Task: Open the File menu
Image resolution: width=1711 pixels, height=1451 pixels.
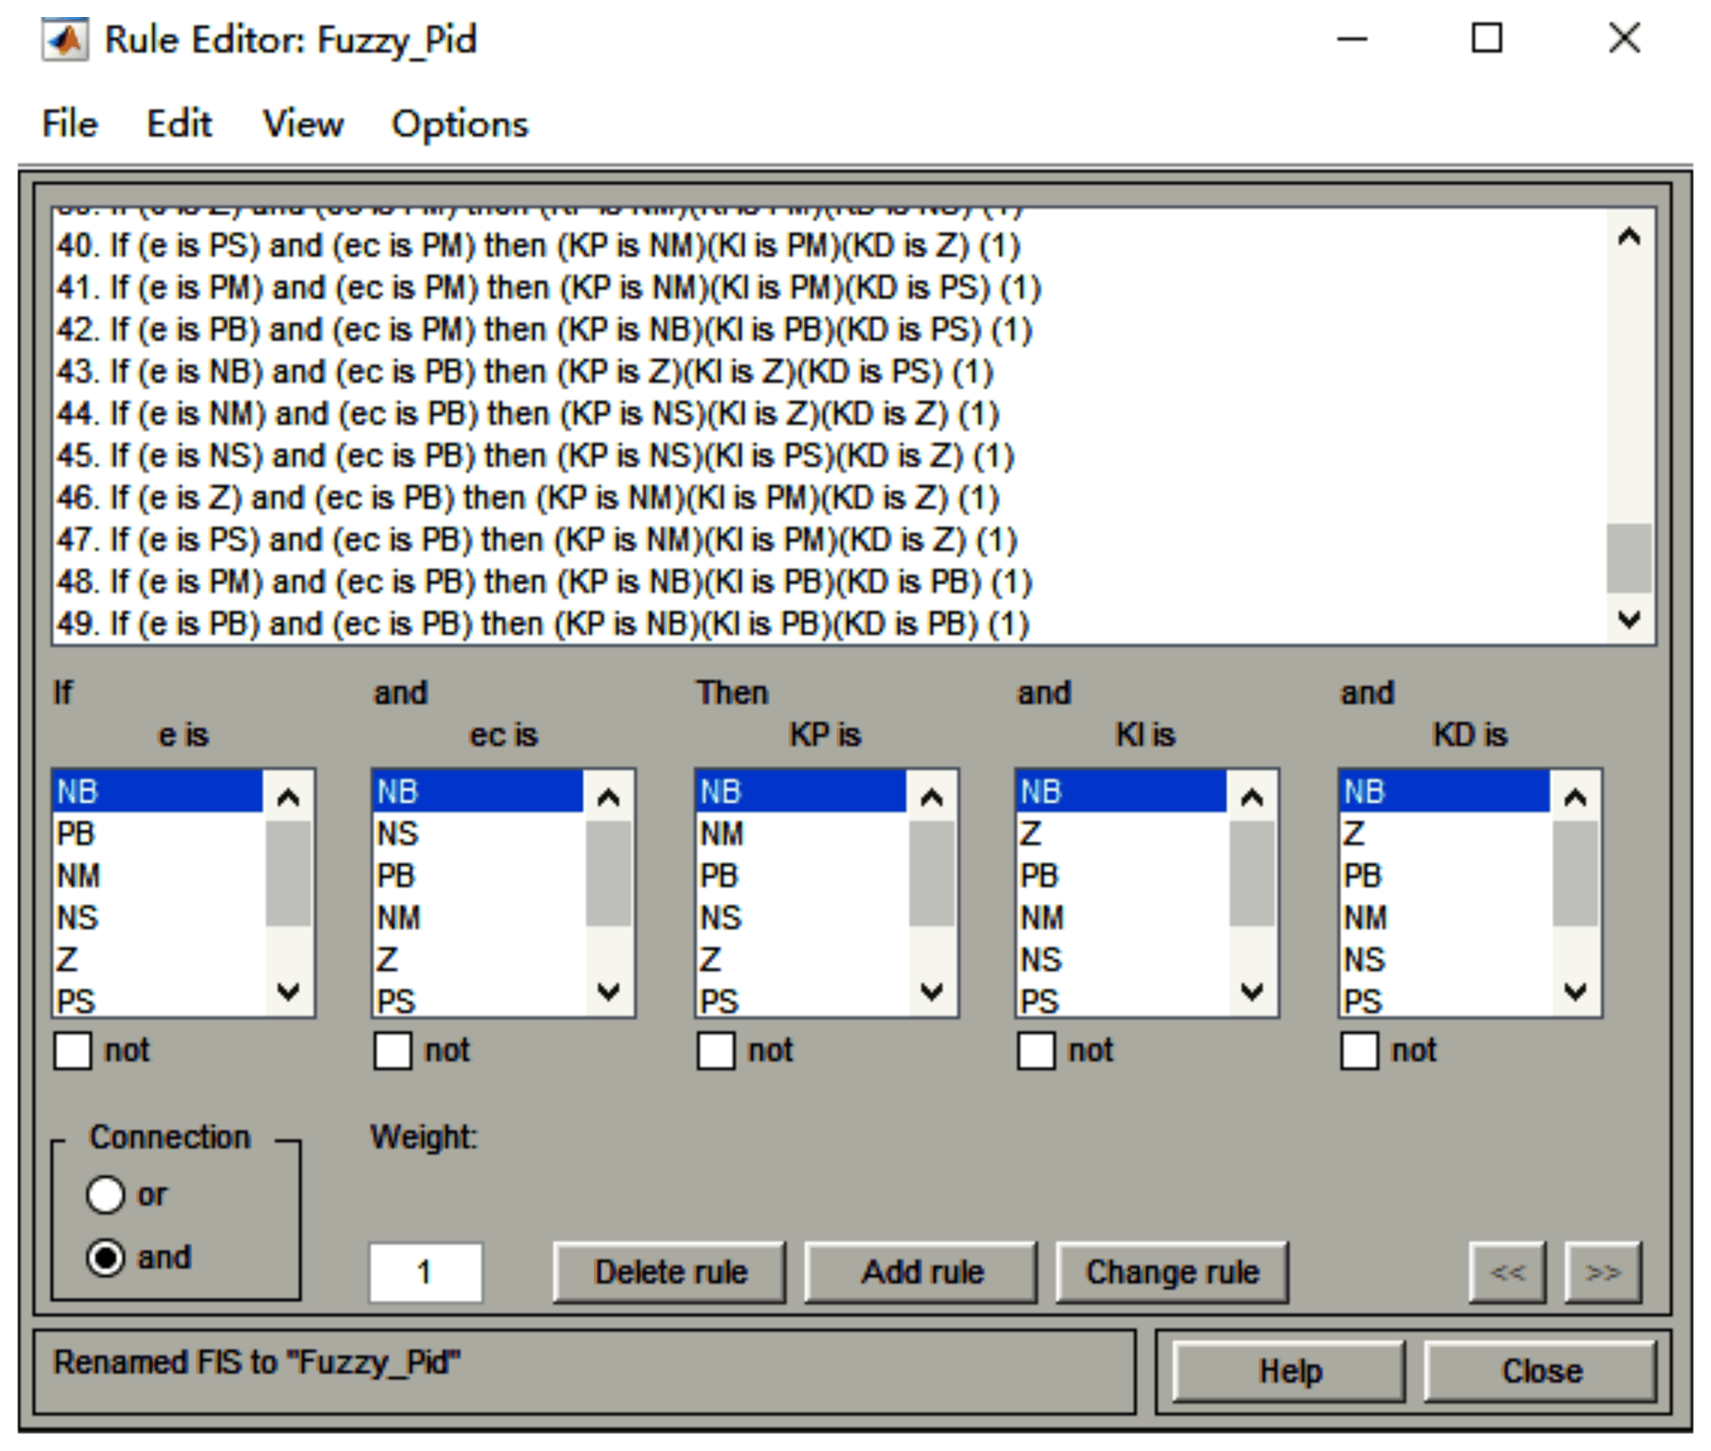Action: coord(69,124)
